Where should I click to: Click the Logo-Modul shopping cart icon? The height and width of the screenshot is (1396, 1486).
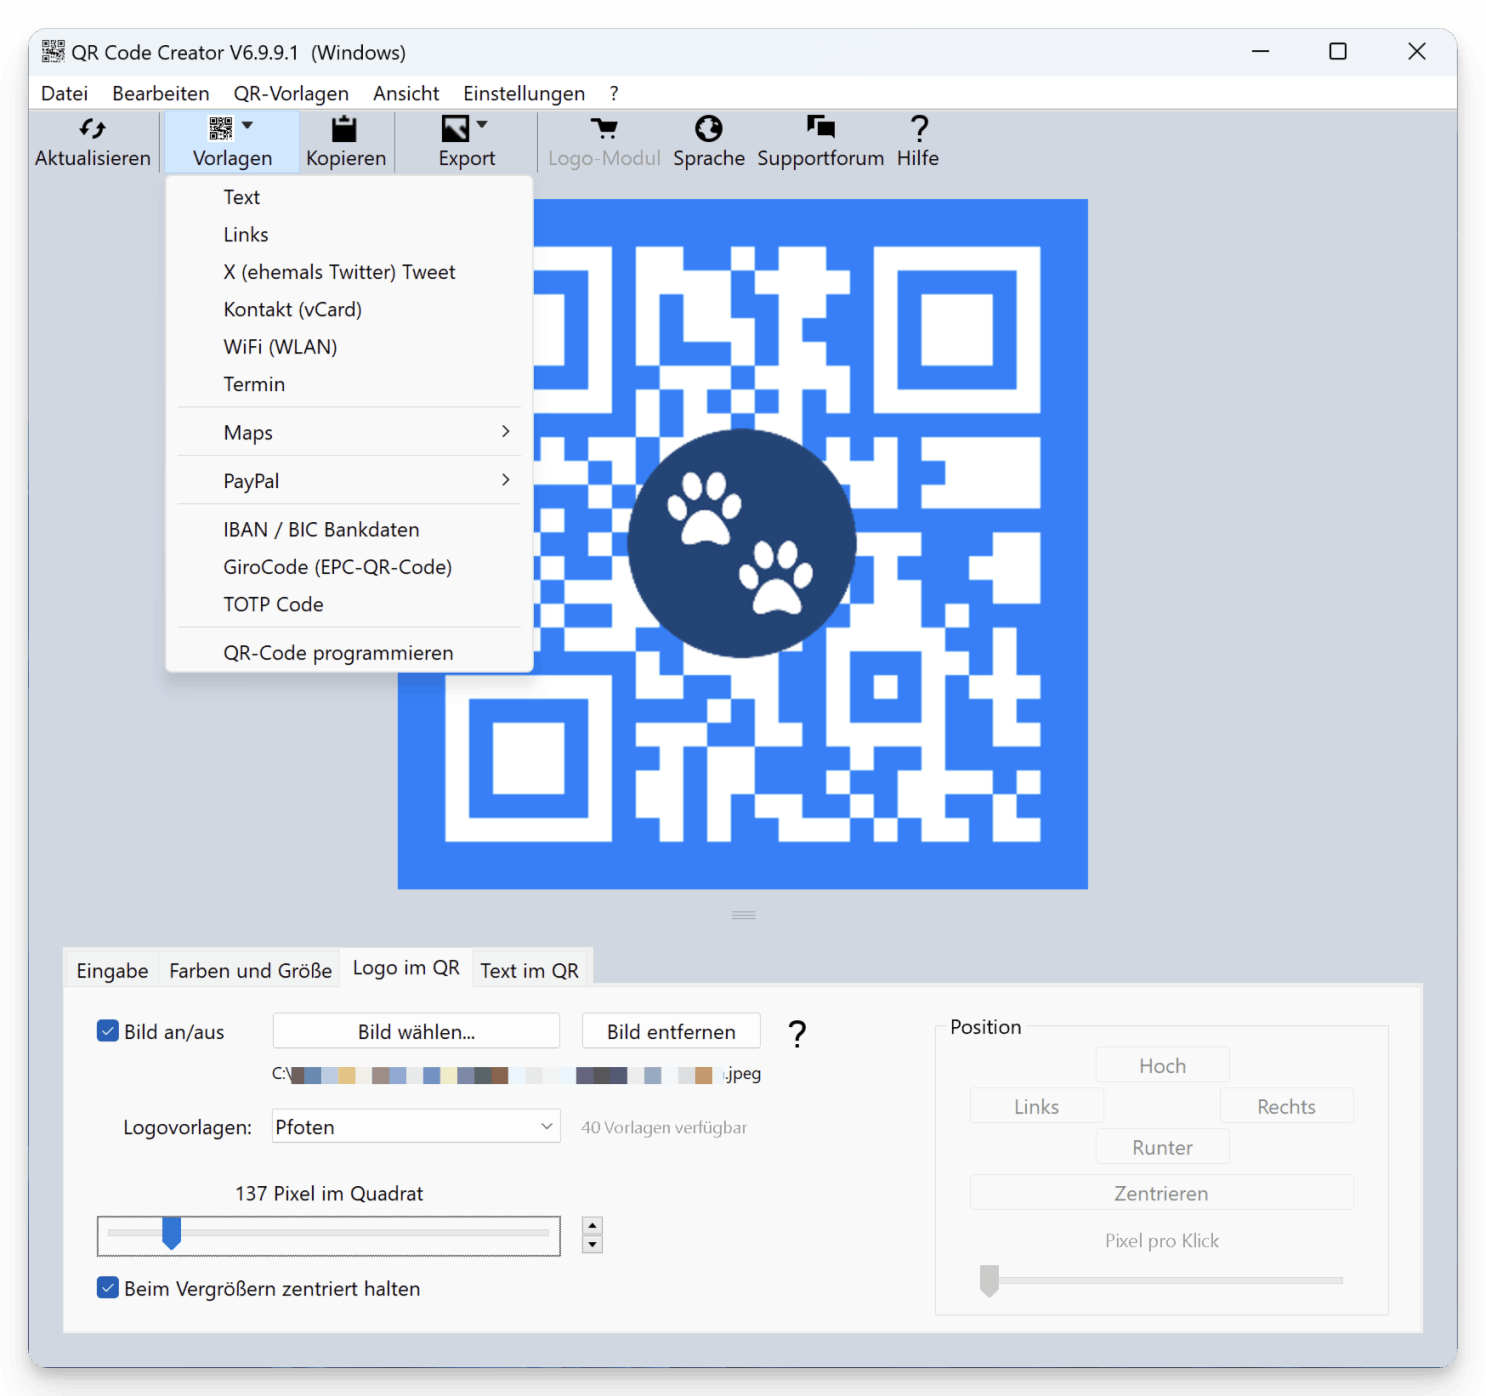pos(604,128)
